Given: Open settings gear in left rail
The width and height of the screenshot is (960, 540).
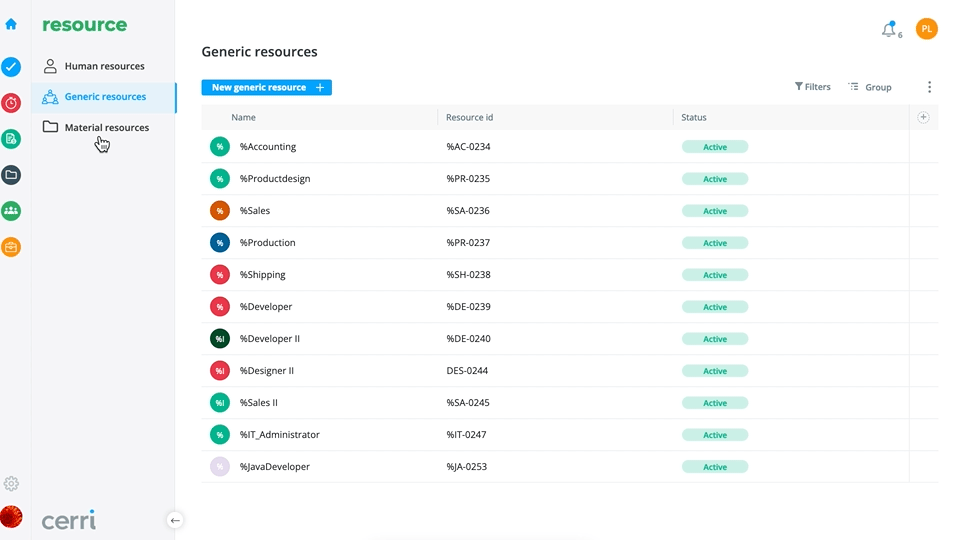Looking at the screenshot, I should 11,484.
